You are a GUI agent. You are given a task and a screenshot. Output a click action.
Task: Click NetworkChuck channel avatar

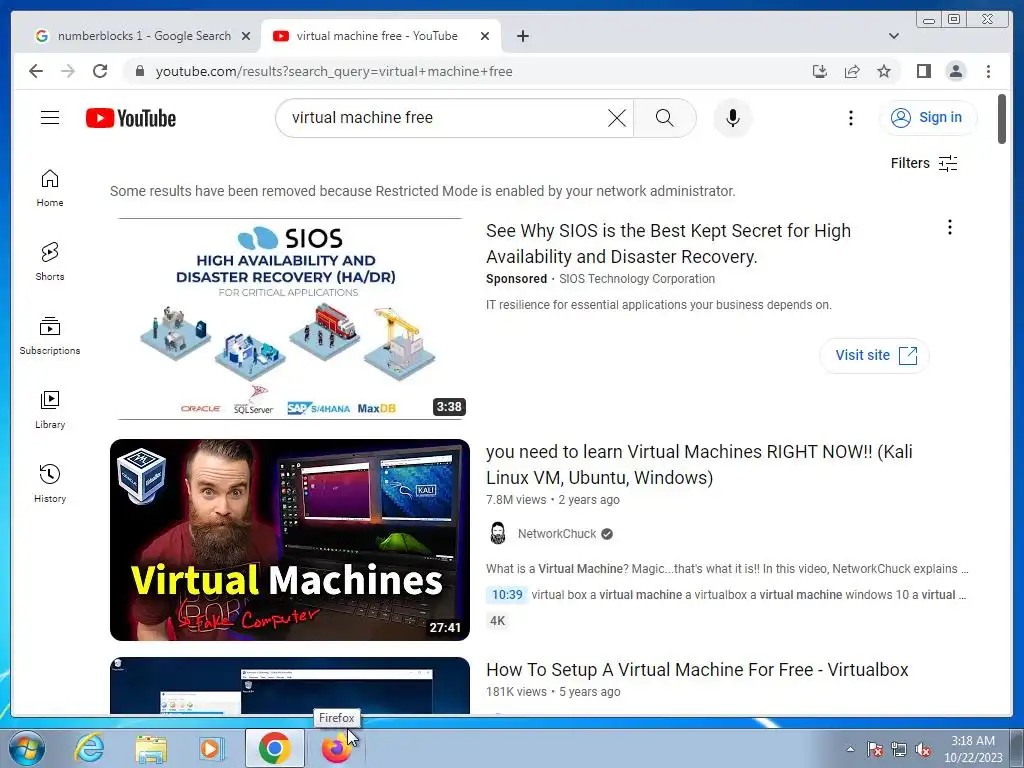point(498,534)
